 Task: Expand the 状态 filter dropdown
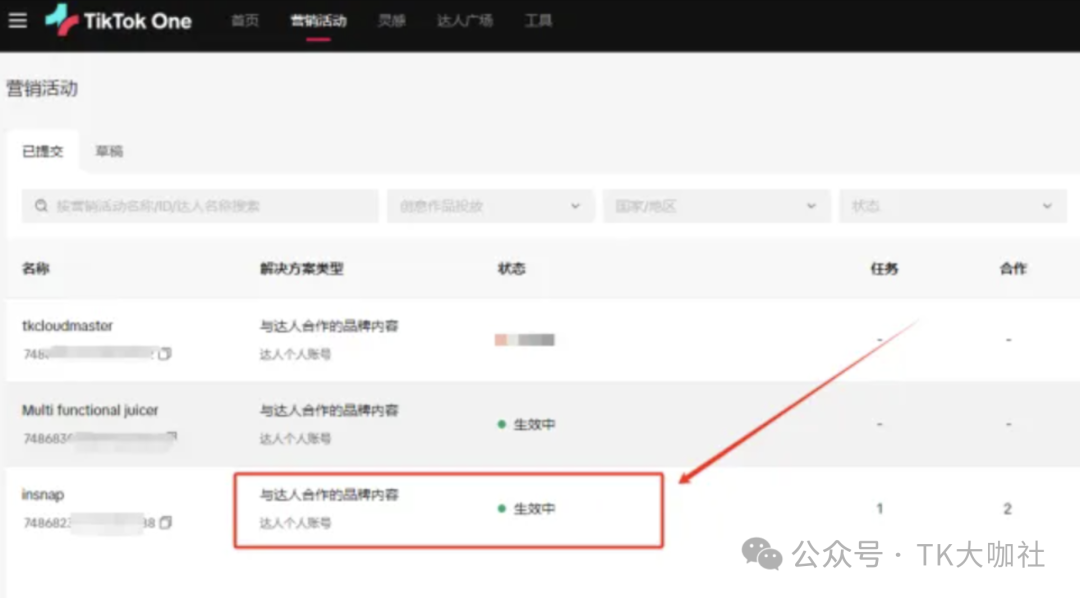(950, 206)
